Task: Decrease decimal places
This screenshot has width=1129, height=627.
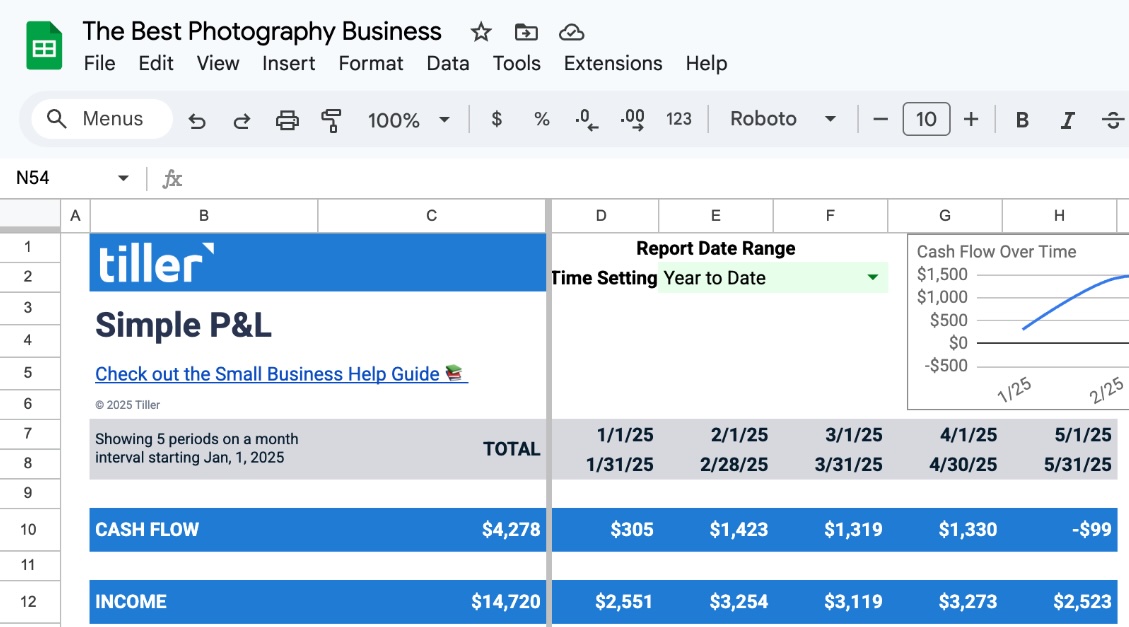Action: click(586, 119)
